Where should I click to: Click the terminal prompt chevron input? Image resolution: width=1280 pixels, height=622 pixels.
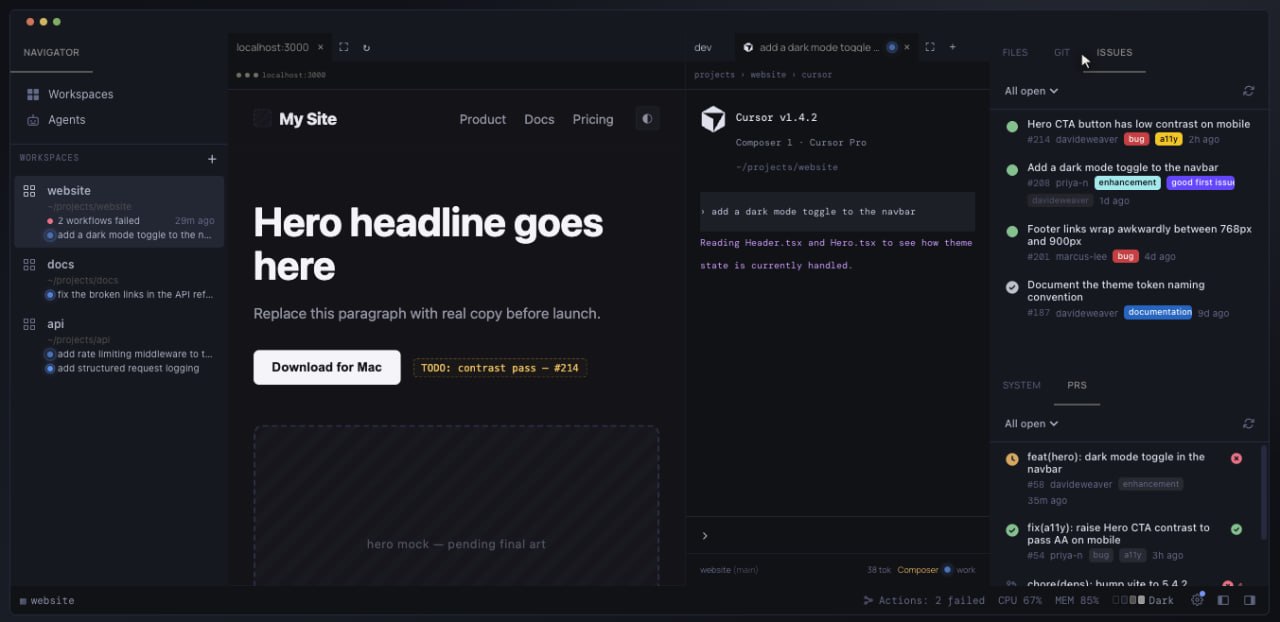pos(705,536)
